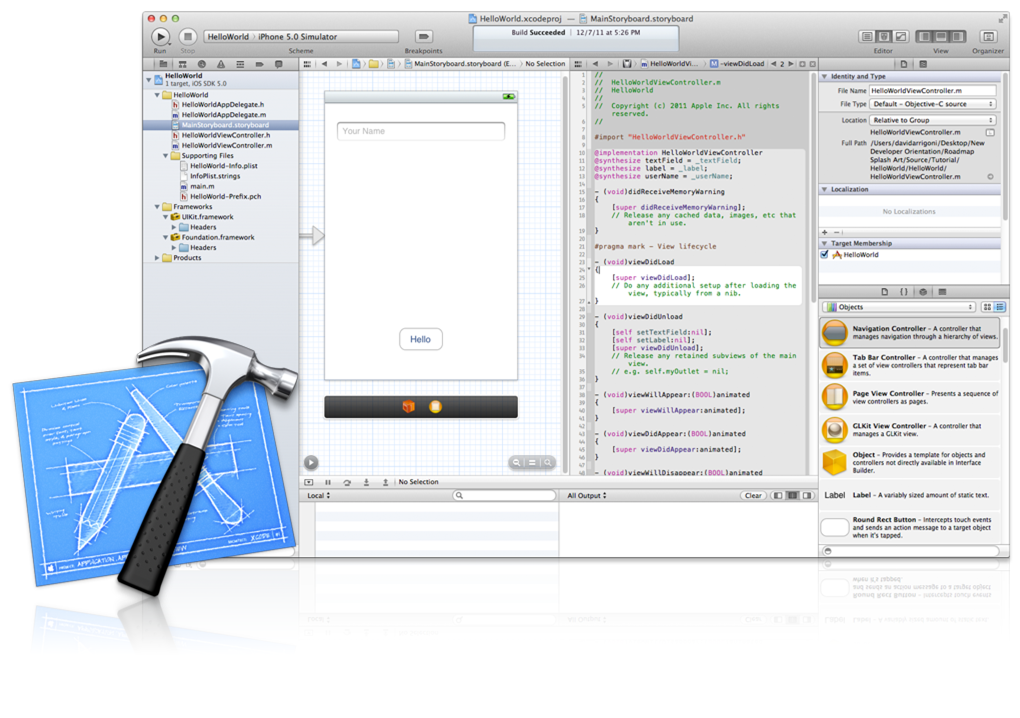1020x718 pixels.
Task: Hide the utilities panel
Action: (960, 37)
